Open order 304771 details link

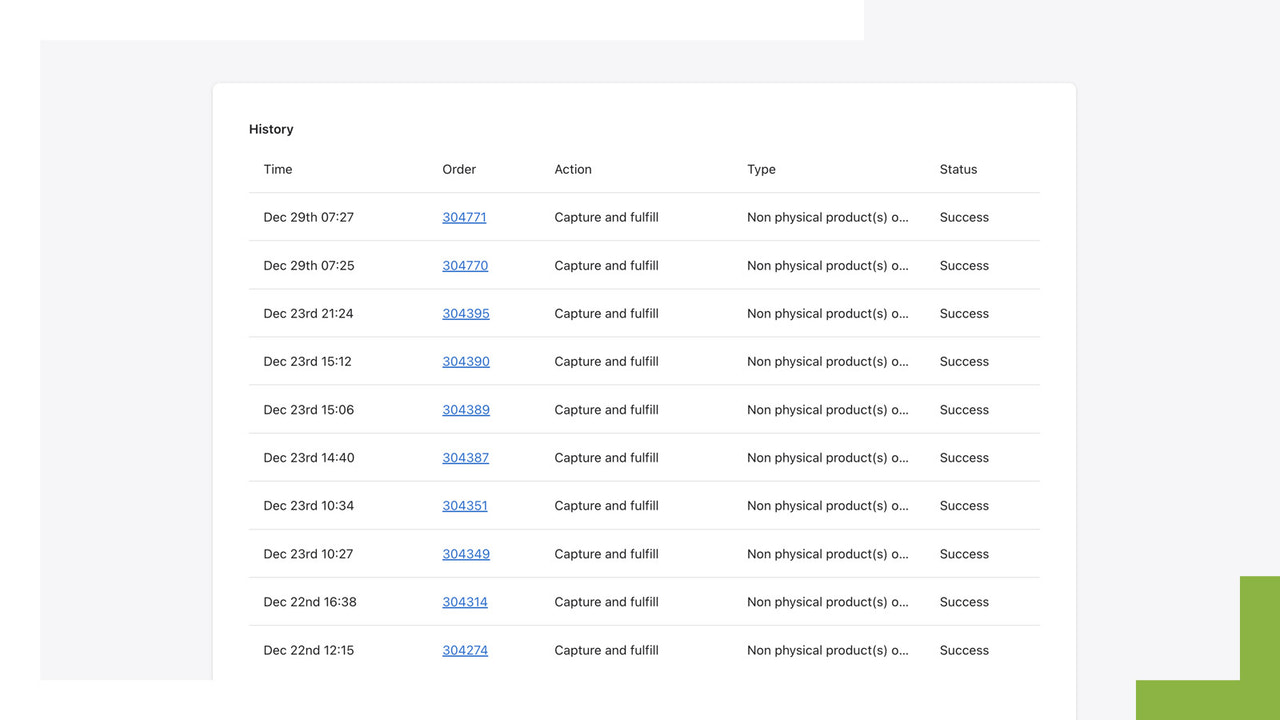tap(464, 217)
